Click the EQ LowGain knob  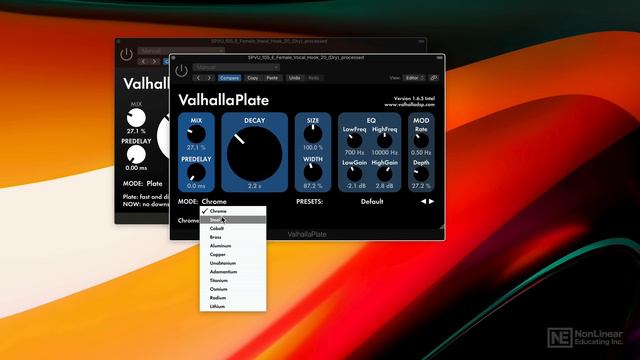pyautogui.click(x=354, y=174)
